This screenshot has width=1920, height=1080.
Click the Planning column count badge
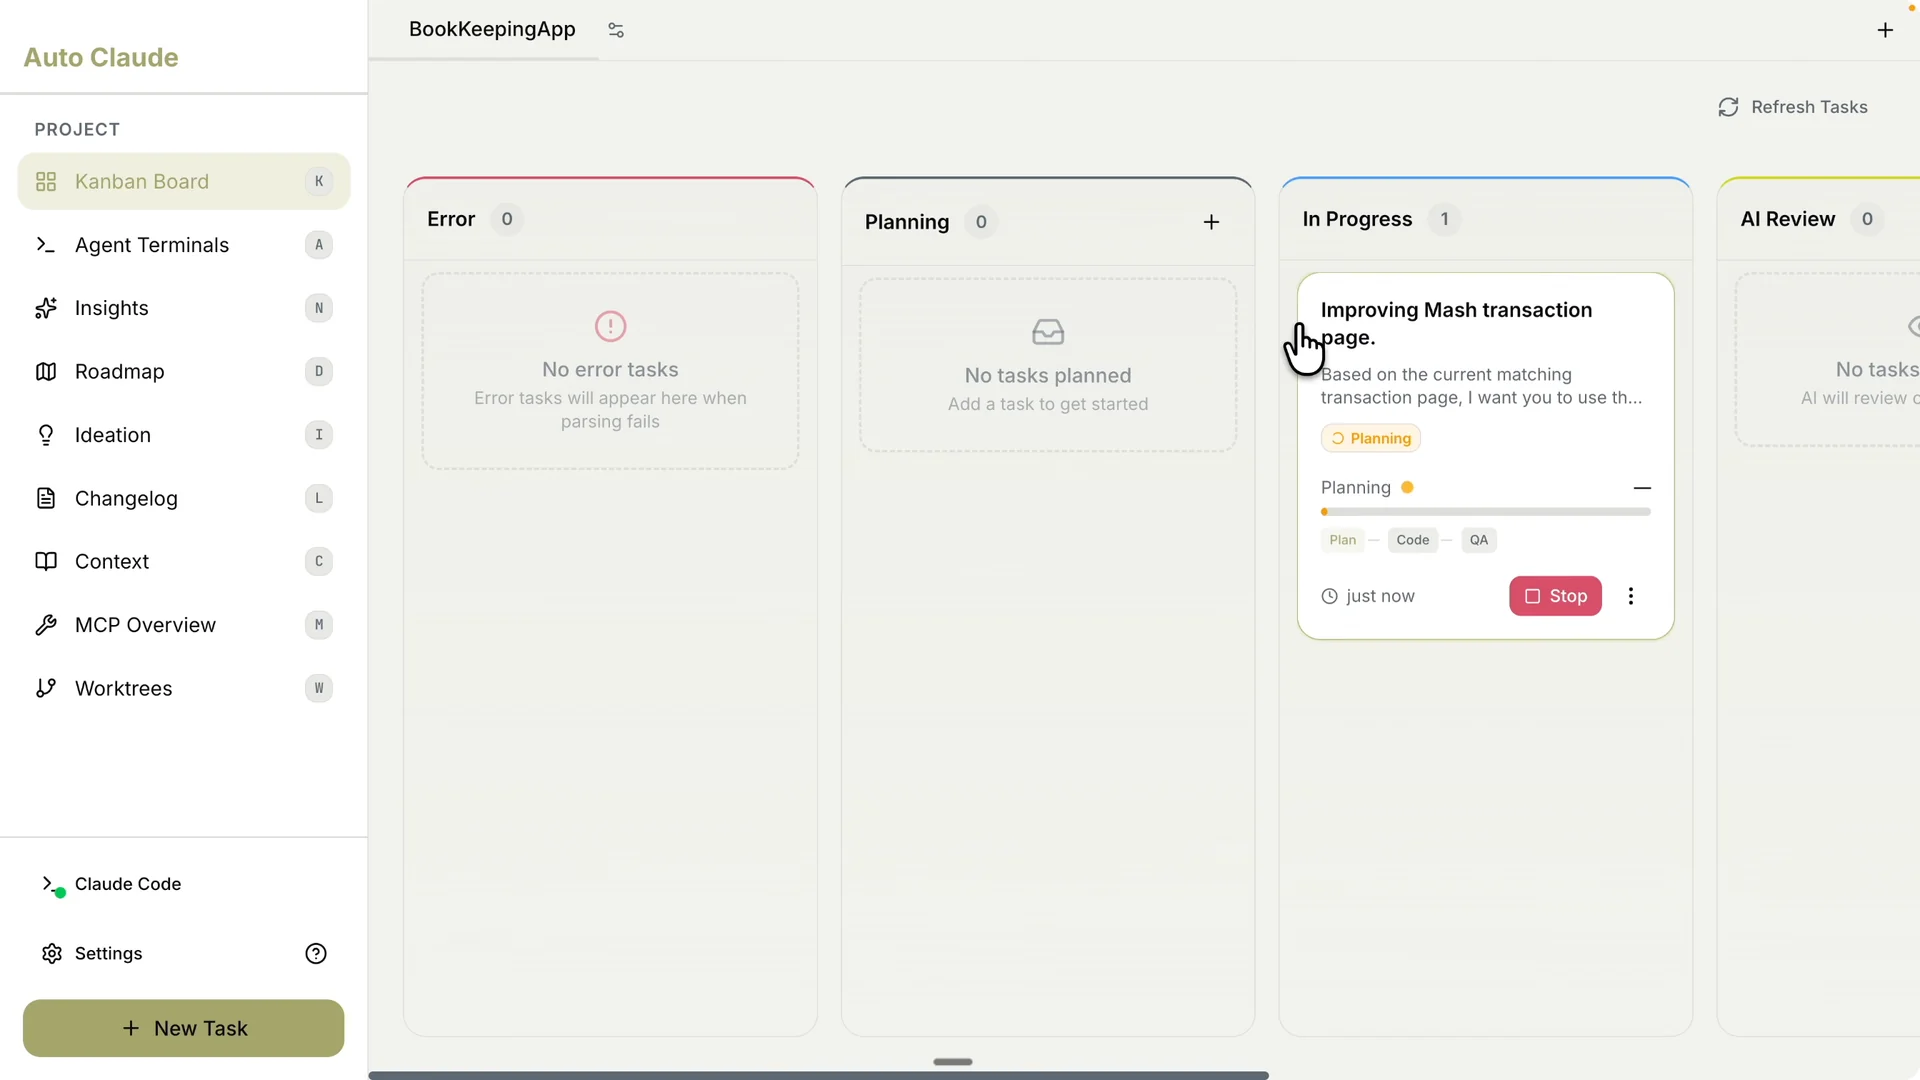coord(981,222)
